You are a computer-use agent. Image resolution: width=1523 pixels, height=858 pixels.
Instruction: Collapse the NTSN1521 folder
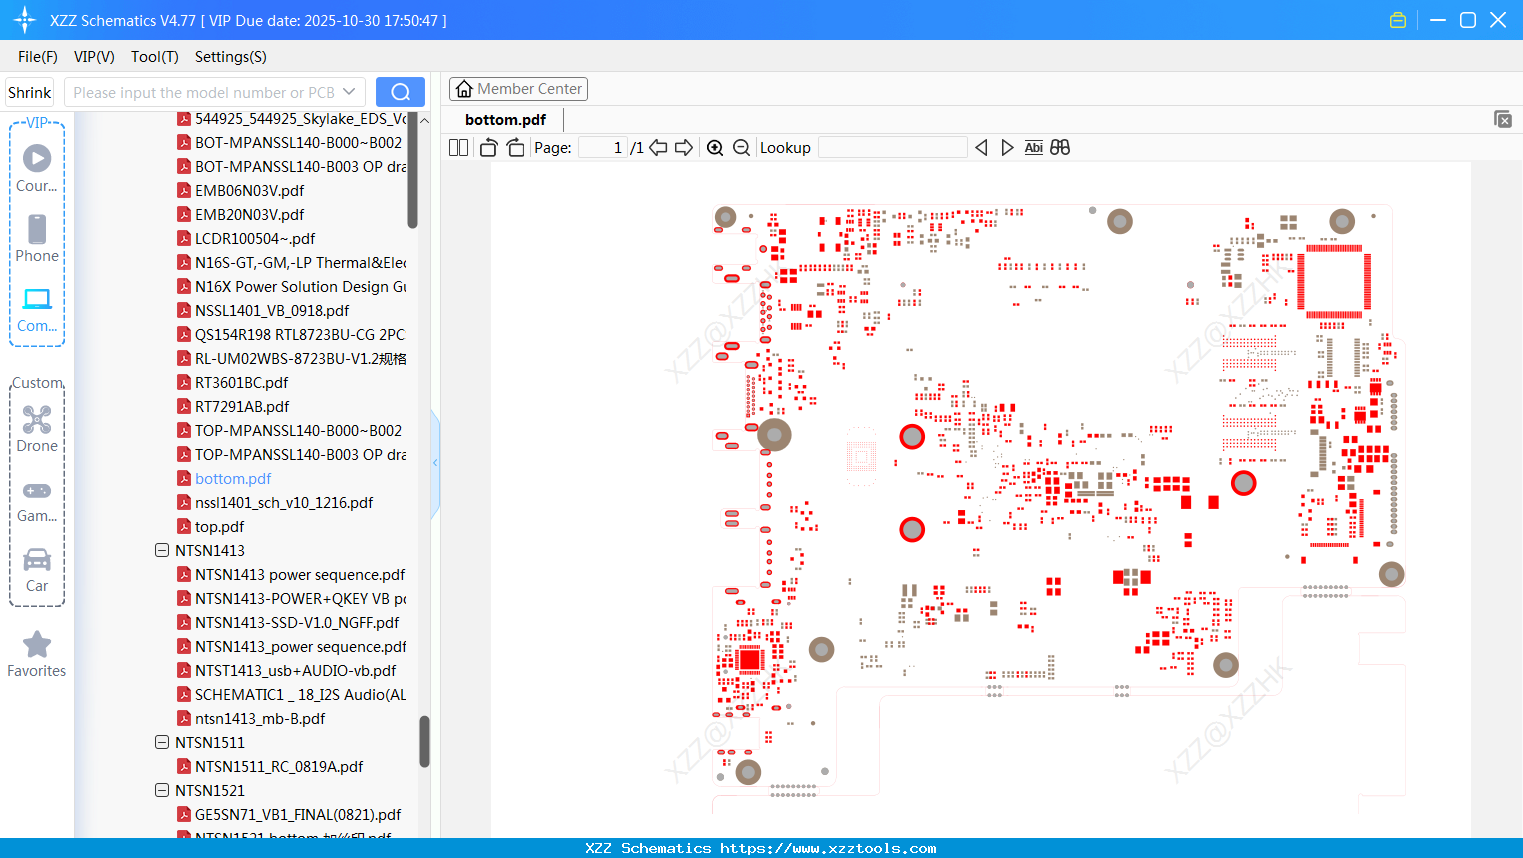tap(162, 790)
